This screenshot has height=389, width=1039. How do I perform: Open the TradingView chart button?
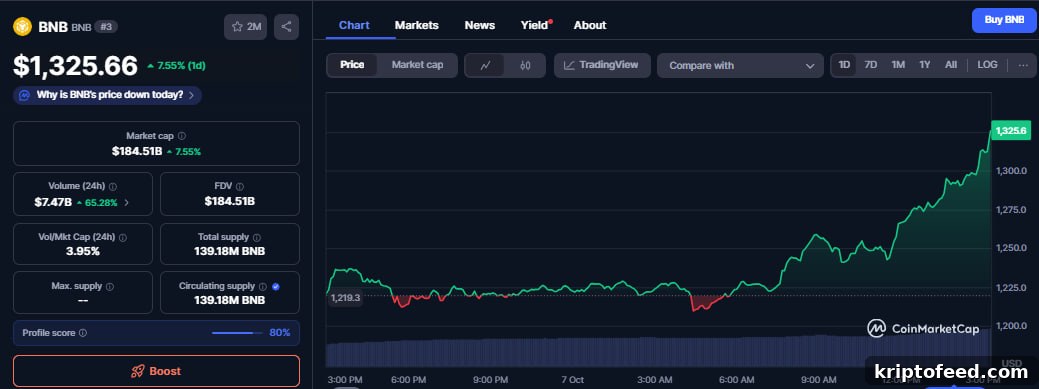[602, 65]
